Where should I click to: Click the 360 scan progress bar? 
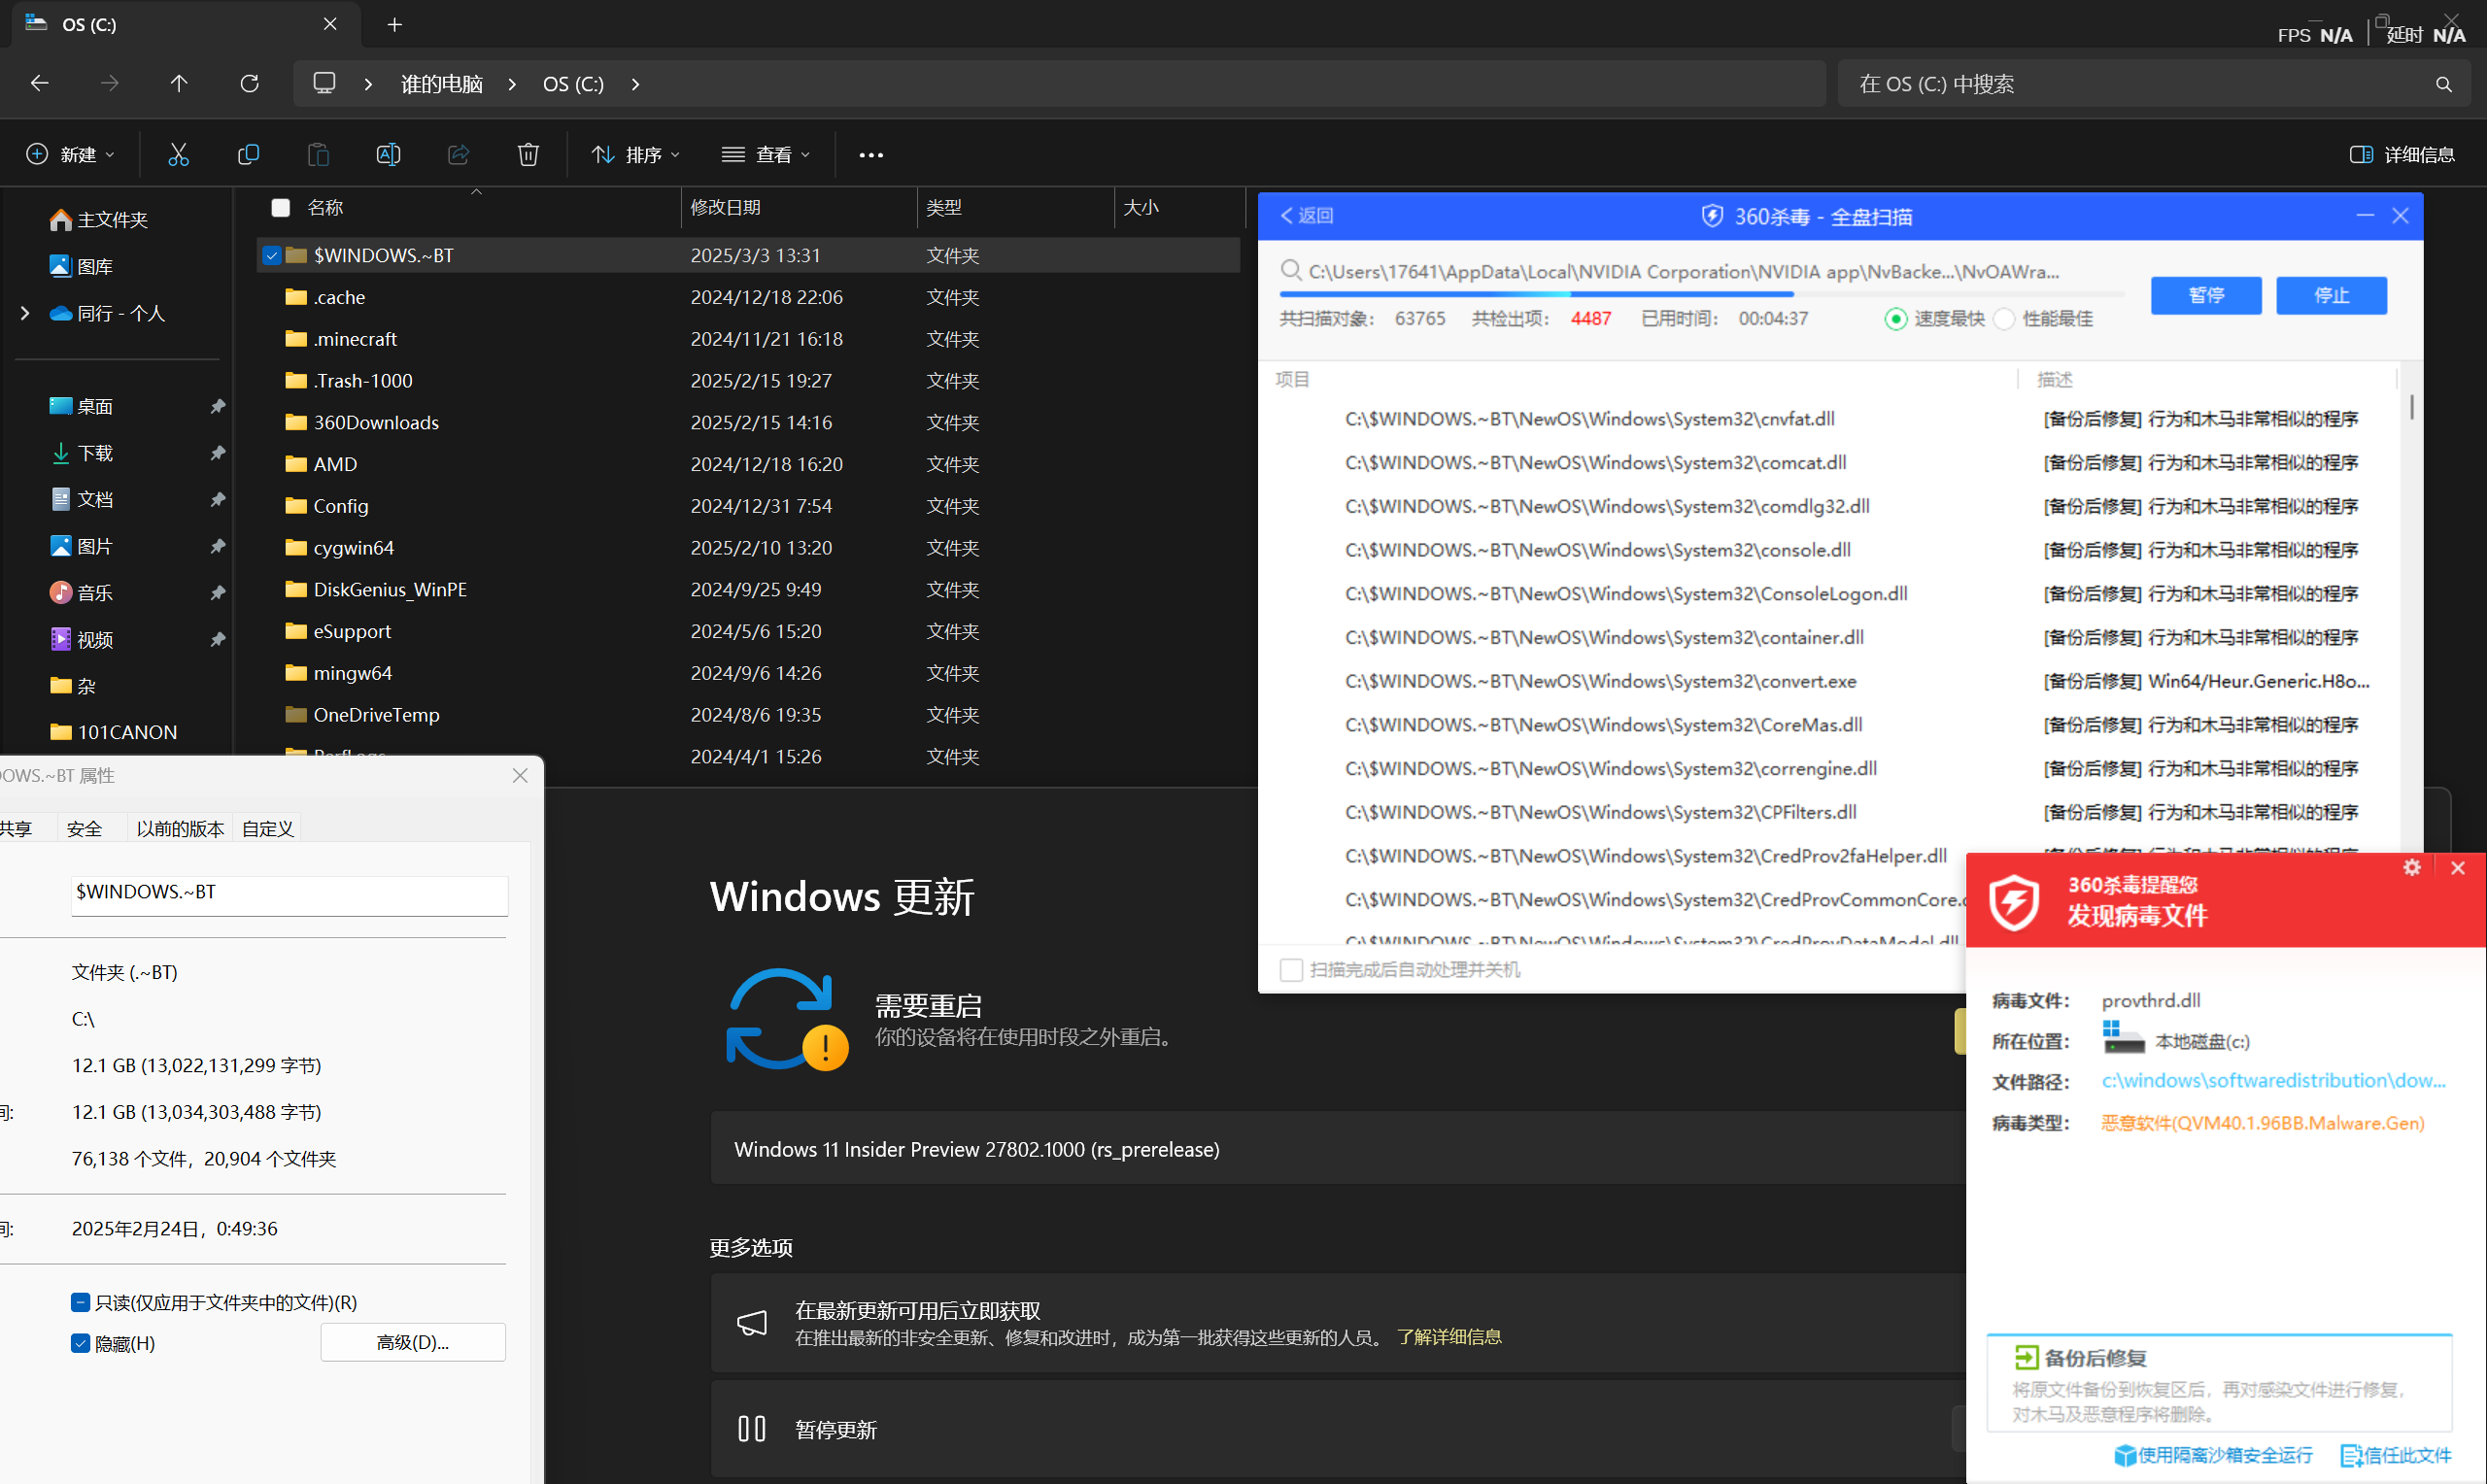(x=1700, y=294)
